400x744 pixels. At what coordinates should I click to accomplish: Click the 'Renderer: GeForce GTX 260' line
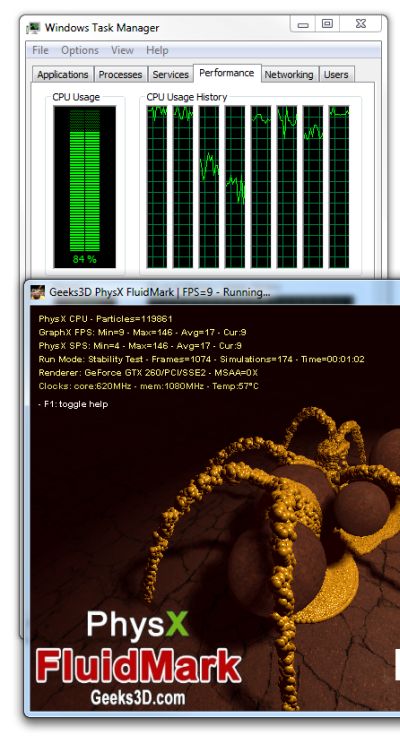(148, 372)
